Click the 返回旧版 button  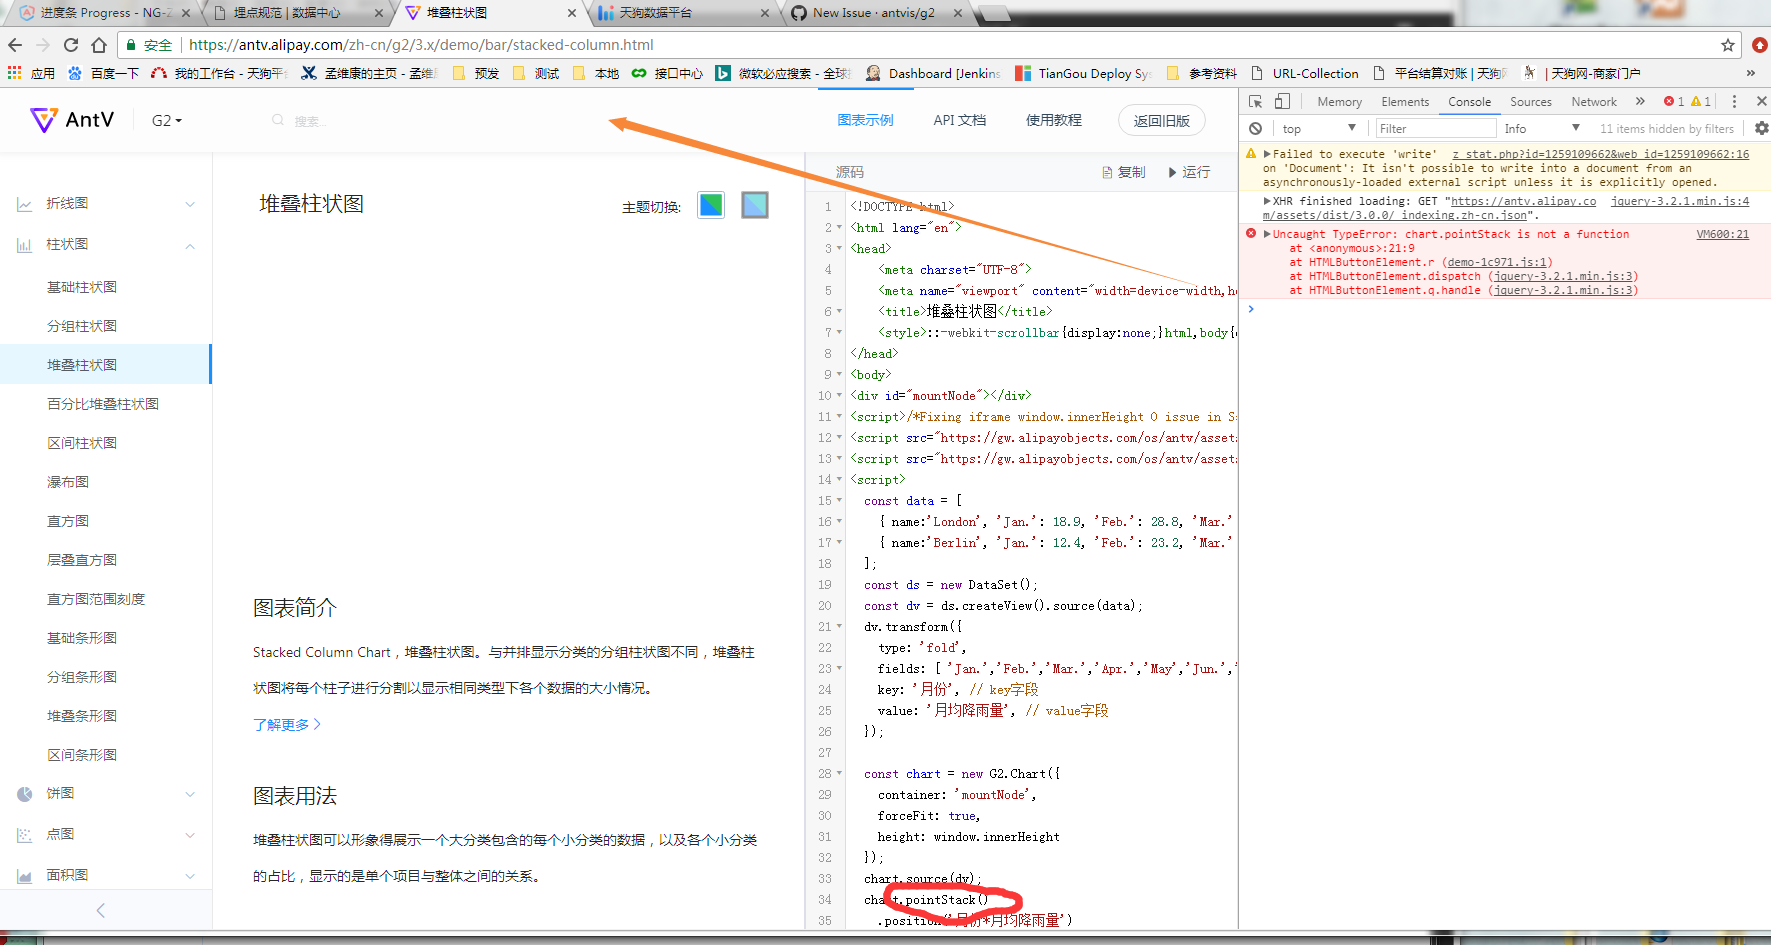coord(1162,120)
